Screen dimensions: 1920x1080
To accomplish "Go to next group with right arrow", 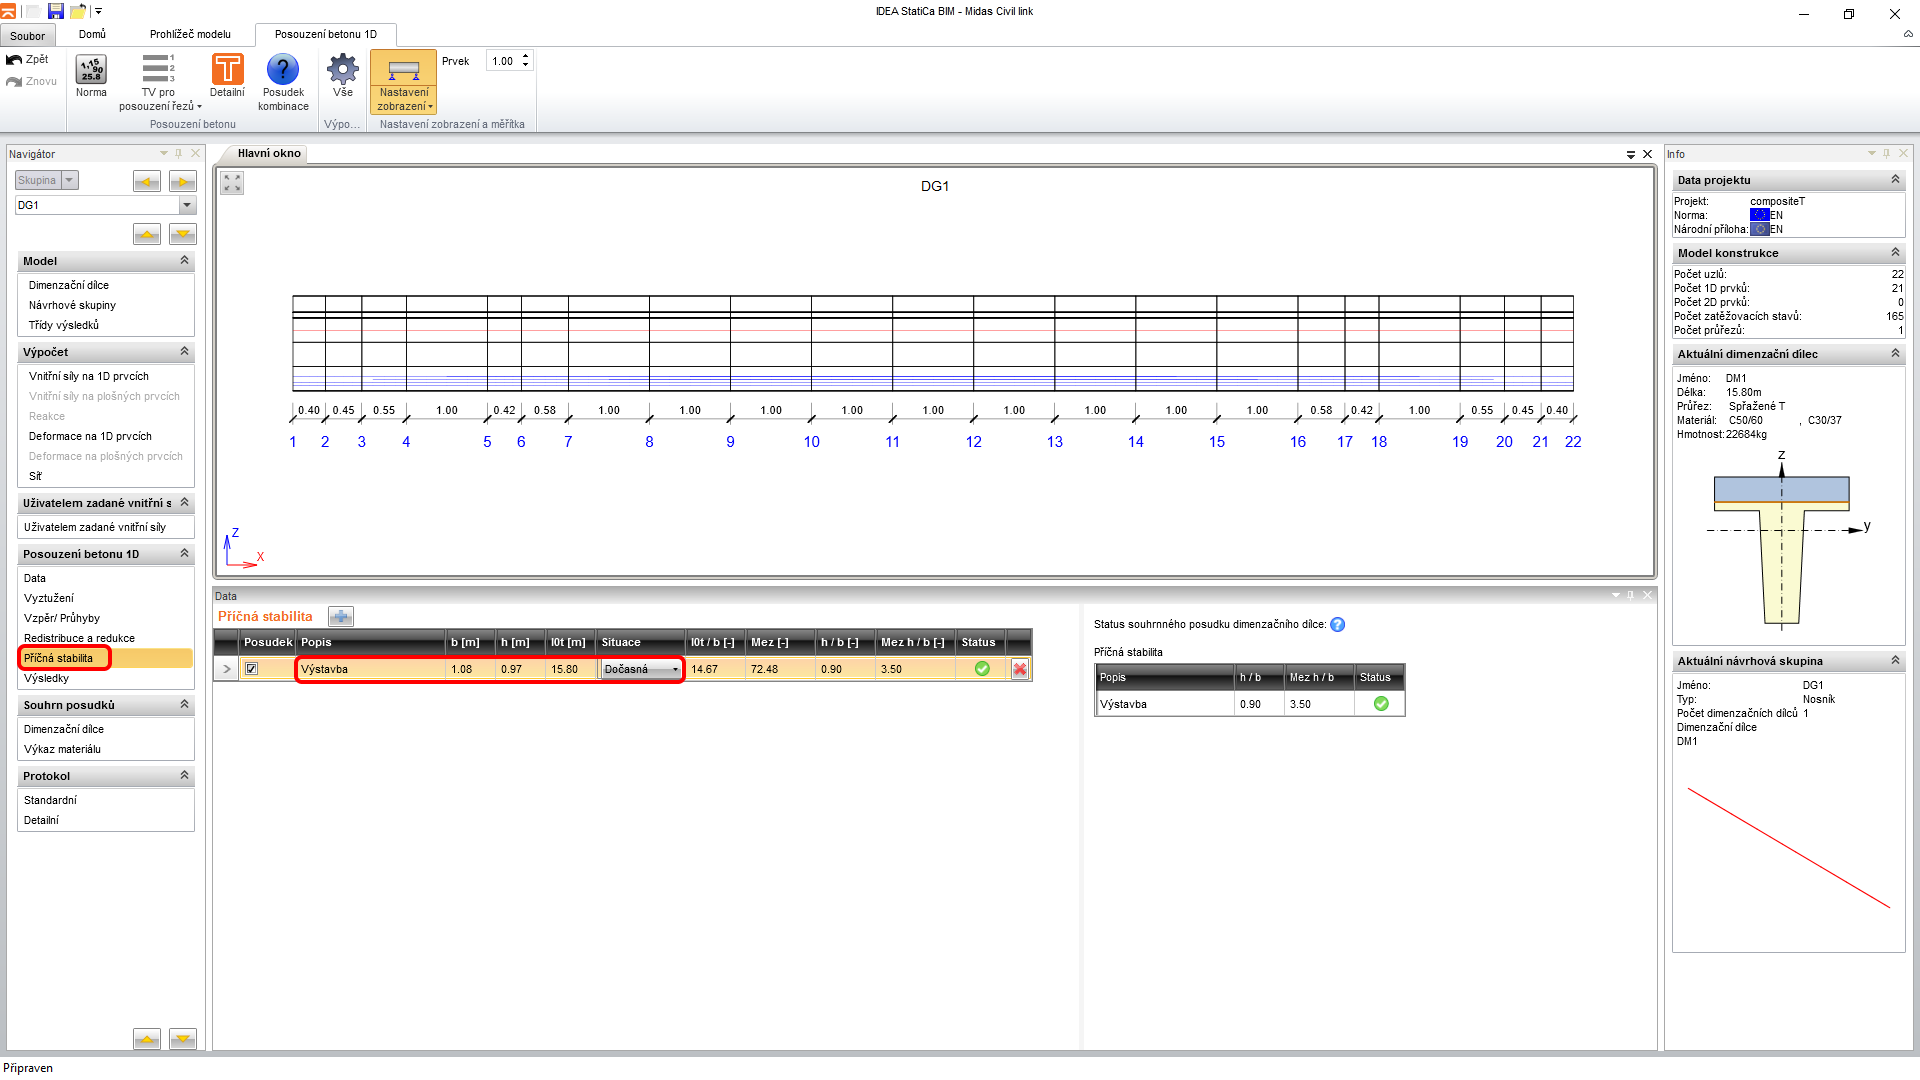I will (182, 181).
